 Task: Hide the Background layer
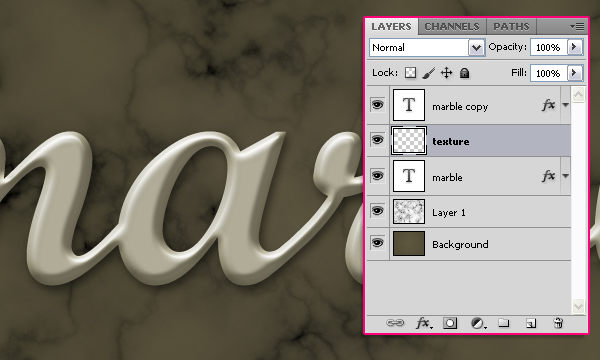click(378, 243)
